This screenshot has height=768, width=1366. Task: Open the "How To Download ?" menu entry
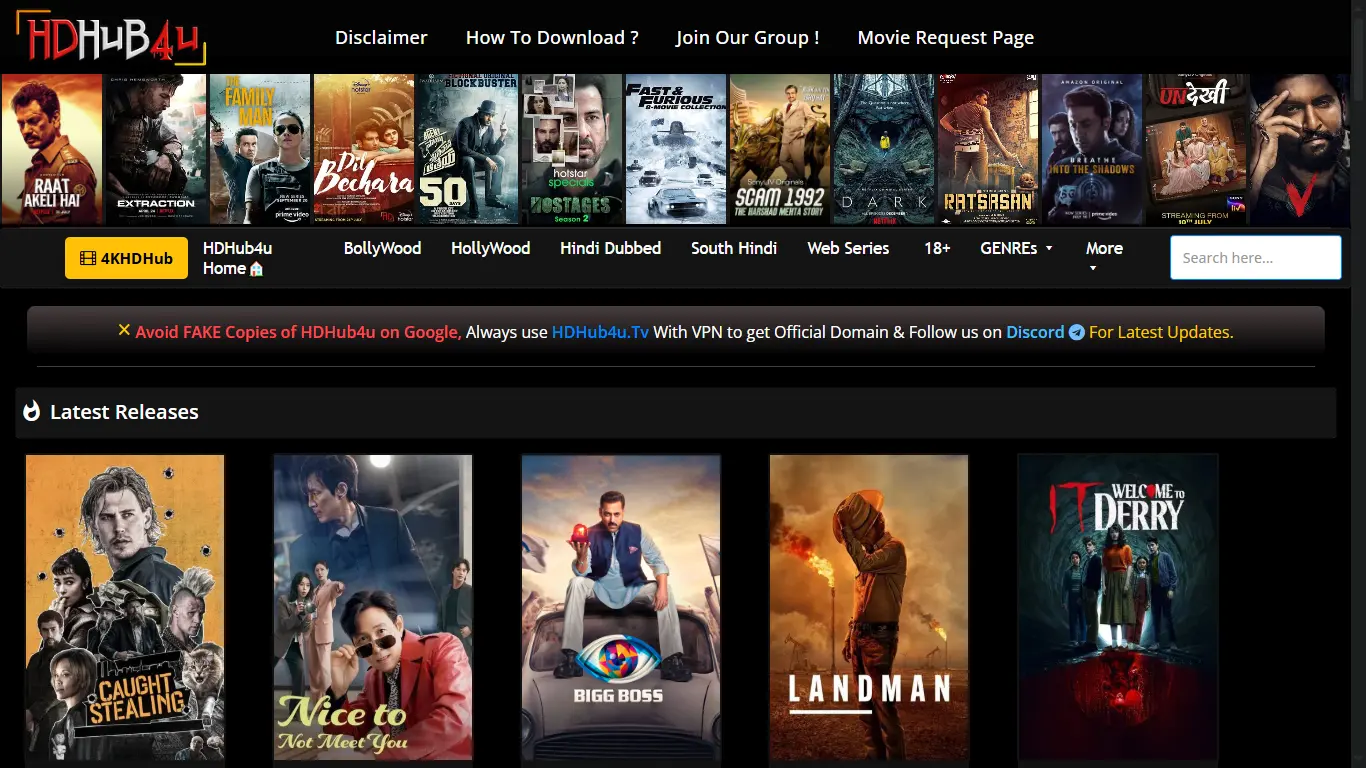pos(551,37)
